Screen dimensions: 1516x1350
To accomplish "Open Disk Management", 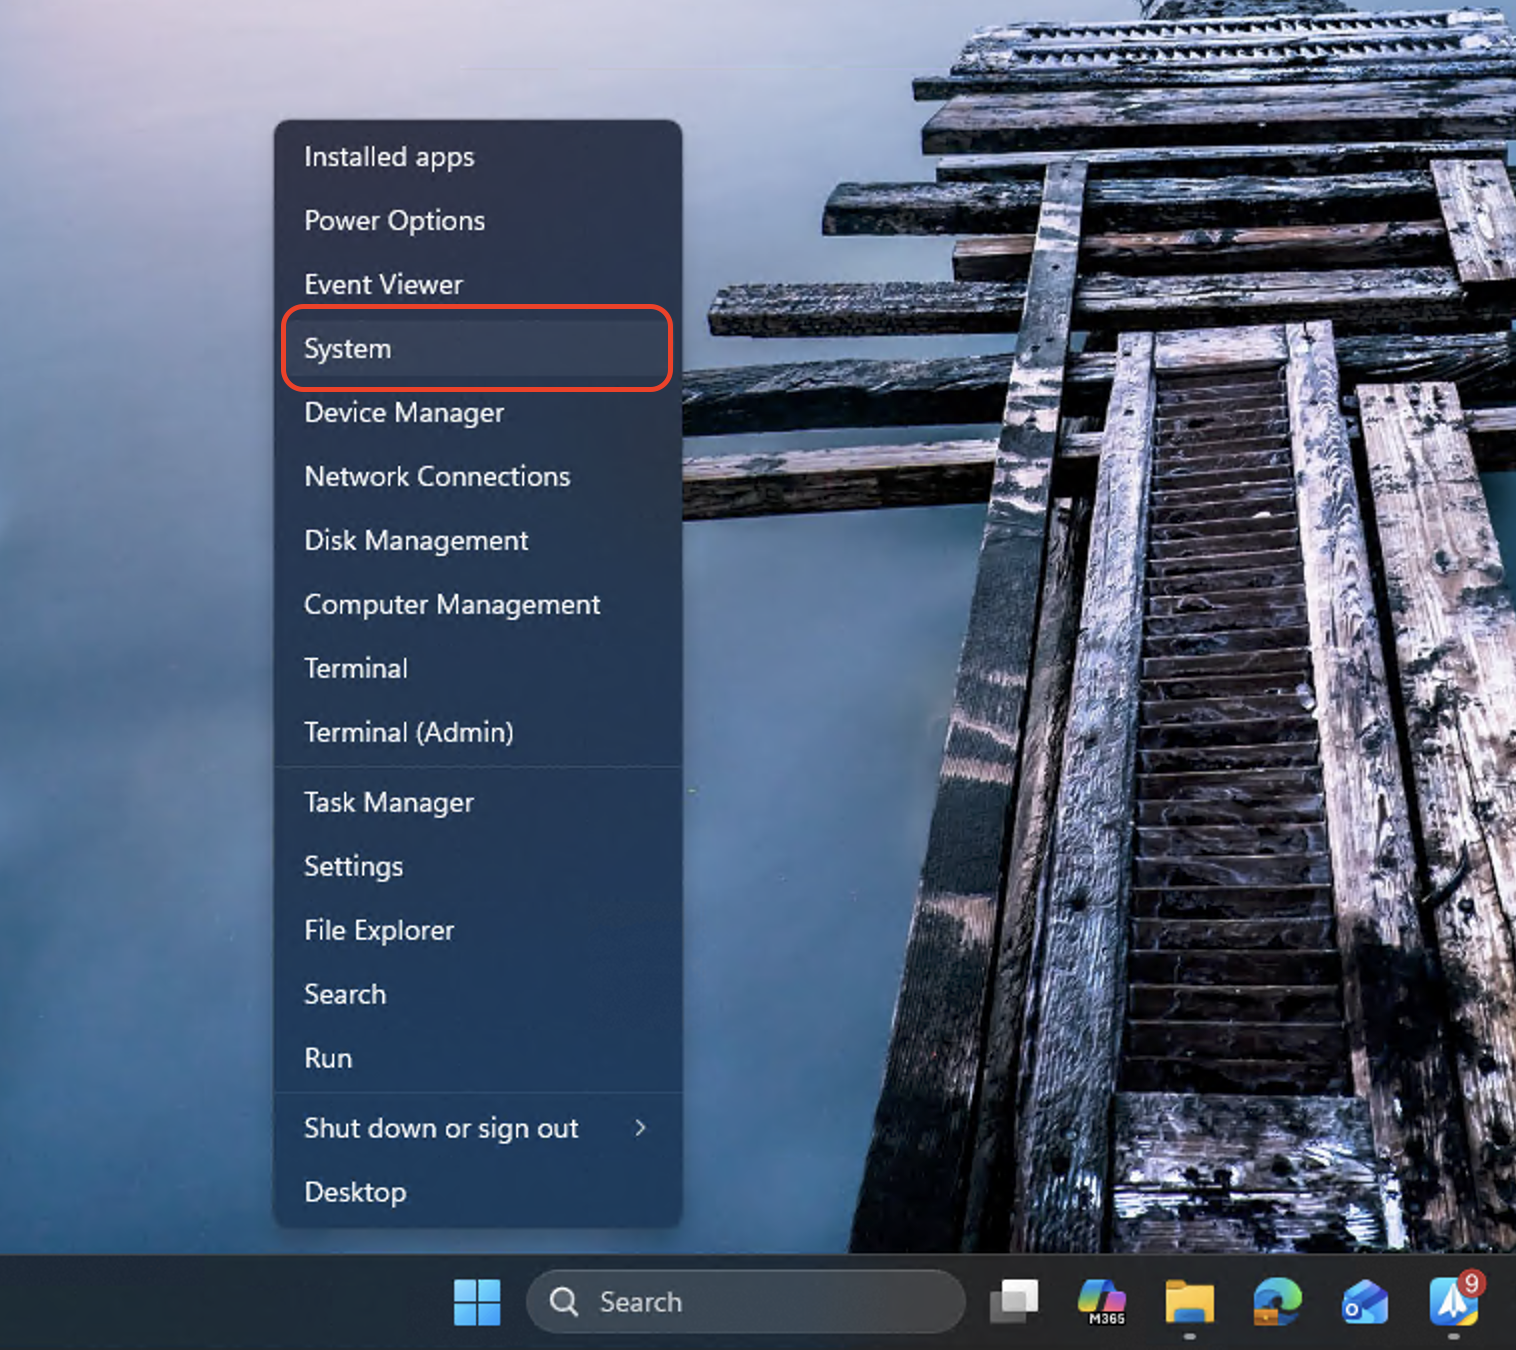I will (x=478, y=541).
